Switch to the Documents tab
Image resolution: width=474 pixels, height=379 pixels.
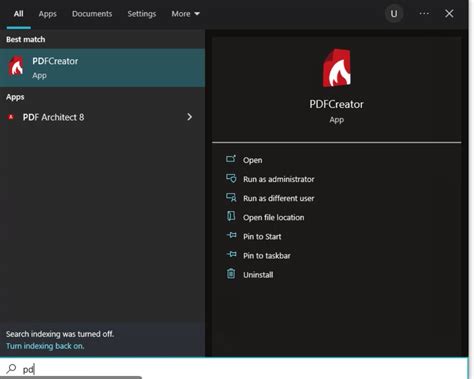[x=92, y=14]
